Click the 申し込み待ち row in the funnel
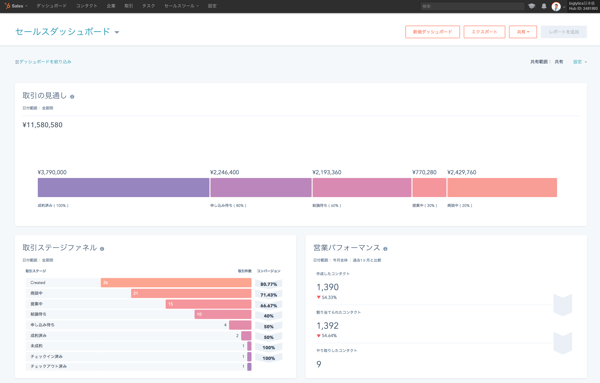600x383 pixels. click(x=139, y=325)
